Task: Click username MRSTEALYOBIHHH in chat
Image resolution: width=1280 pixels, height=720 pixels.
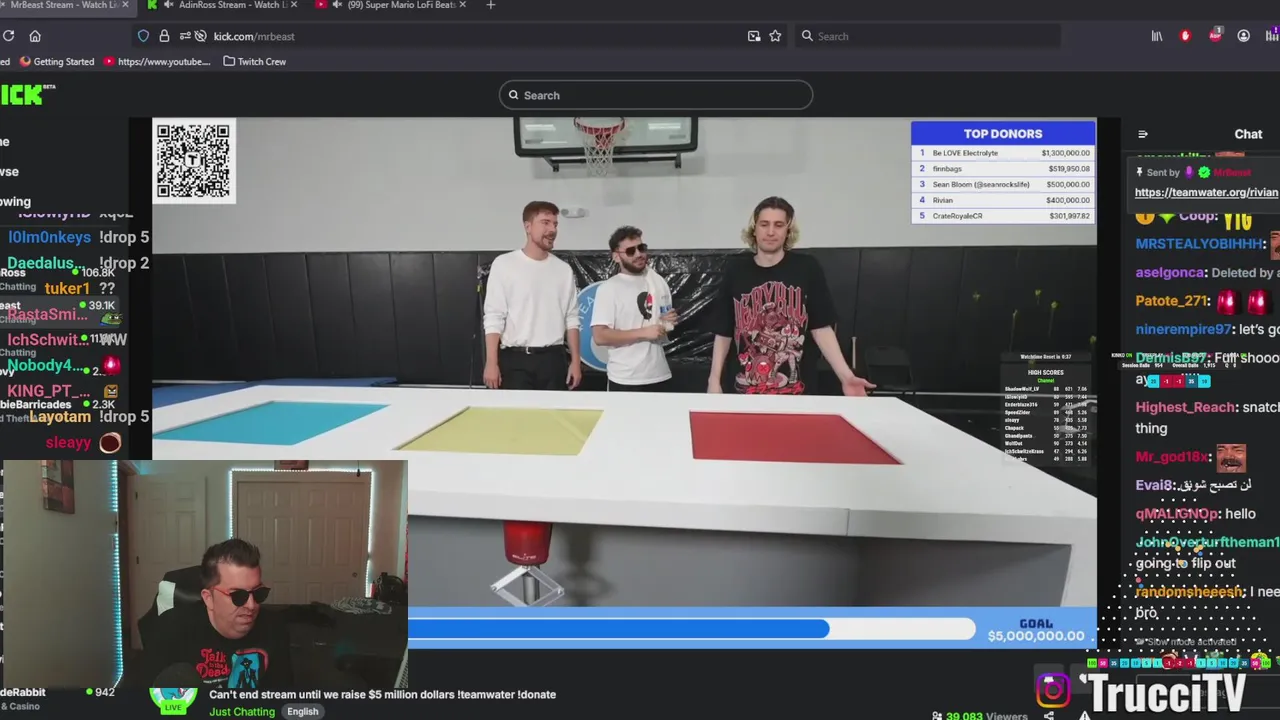Action: point(1200,243)
